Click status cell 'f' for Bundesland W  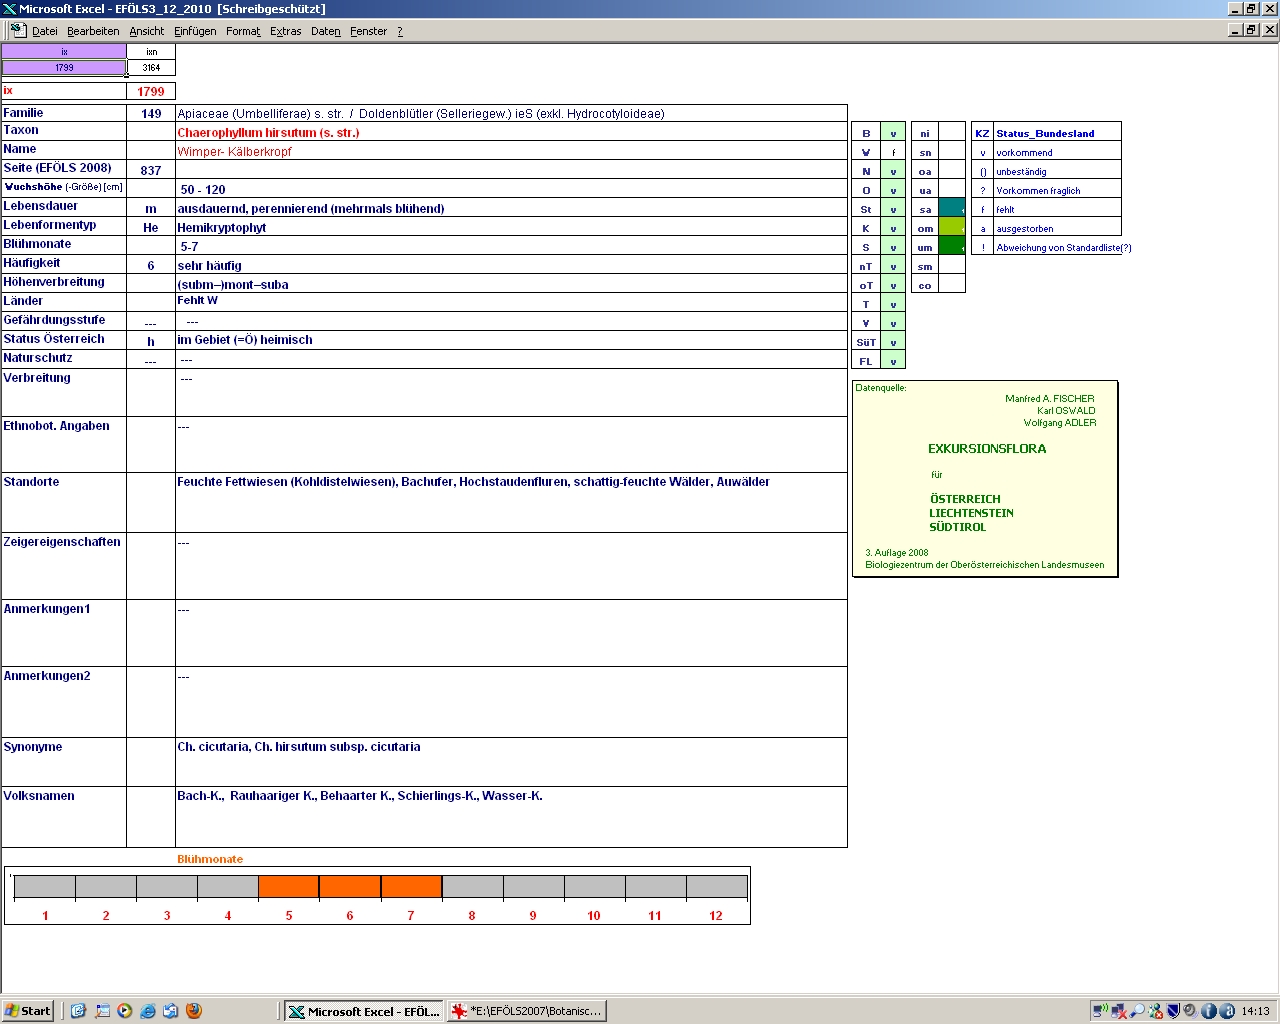(893, 152)
